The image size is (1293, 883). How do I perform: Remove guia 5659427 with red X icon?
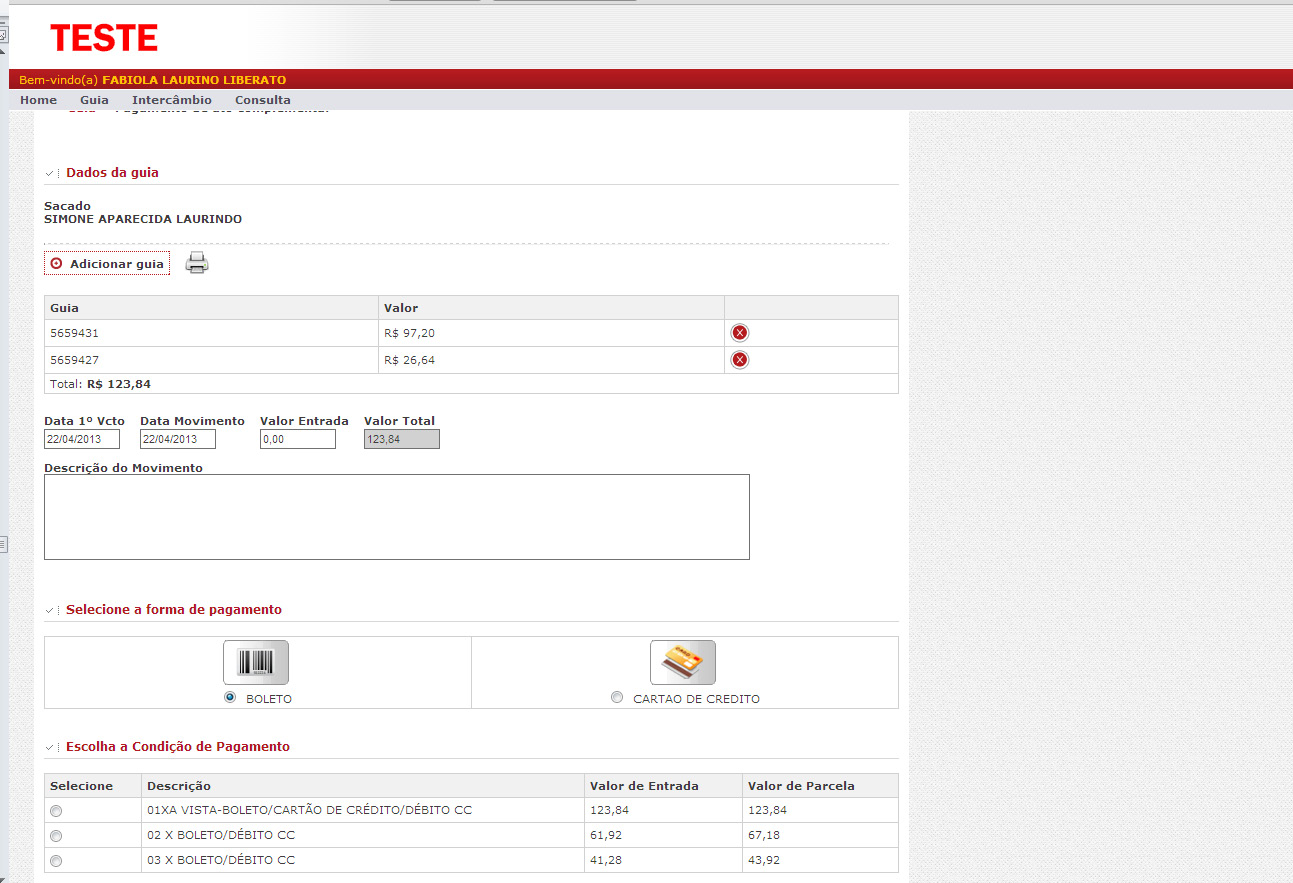coord(740,360)
